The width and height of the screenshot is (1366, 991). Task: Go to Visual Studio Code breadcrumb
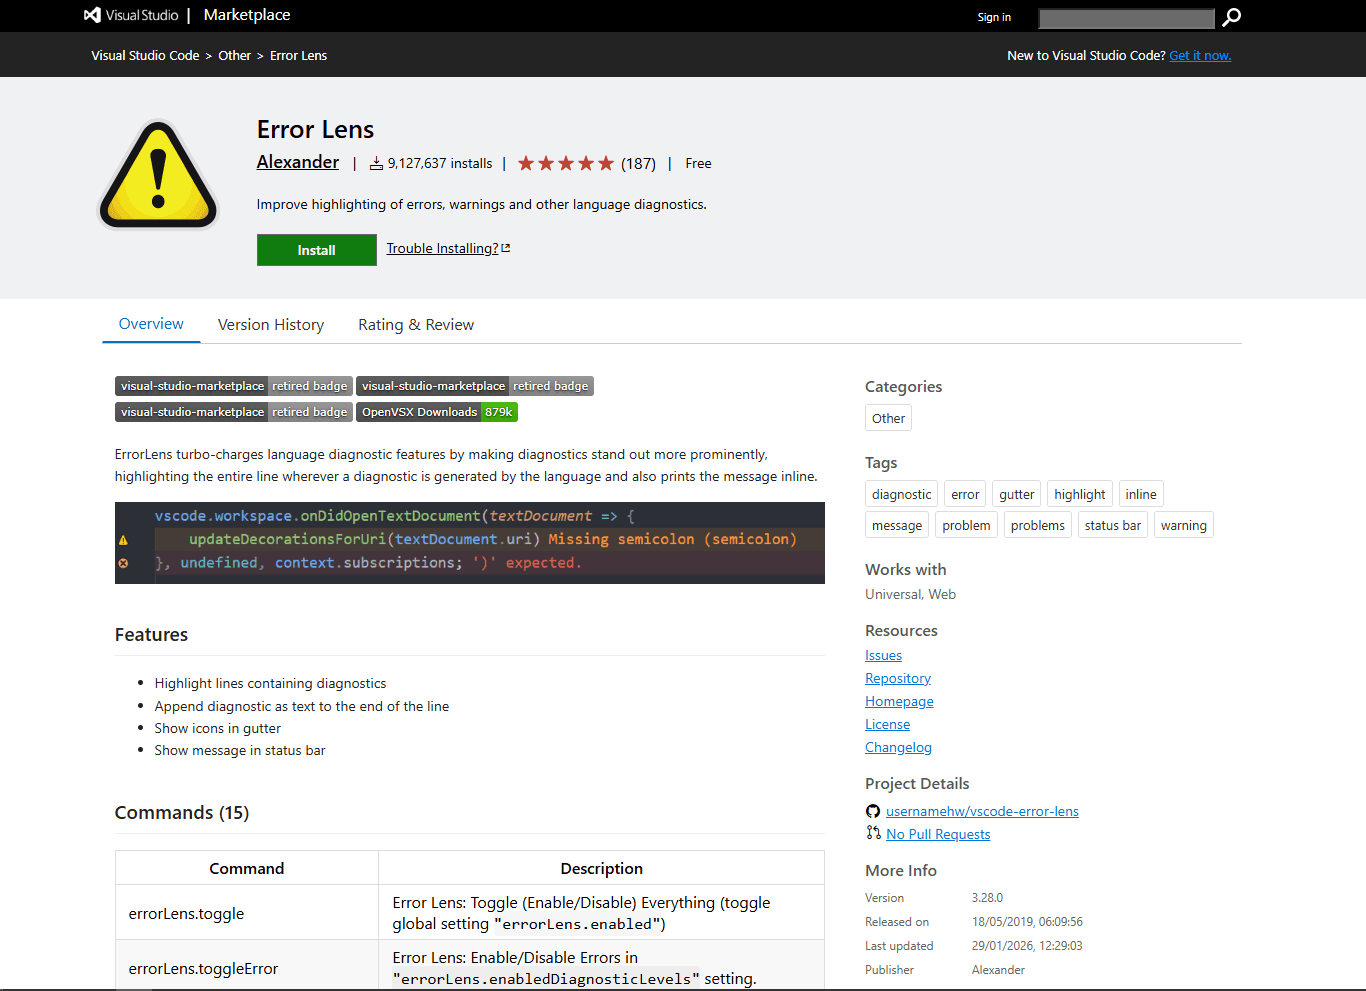[145, 55]
